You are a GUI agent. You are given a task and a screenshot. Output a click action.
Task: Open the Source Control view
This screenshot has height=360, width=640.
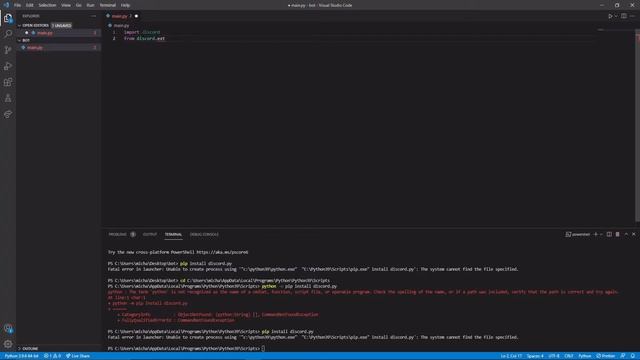point(8,50)
